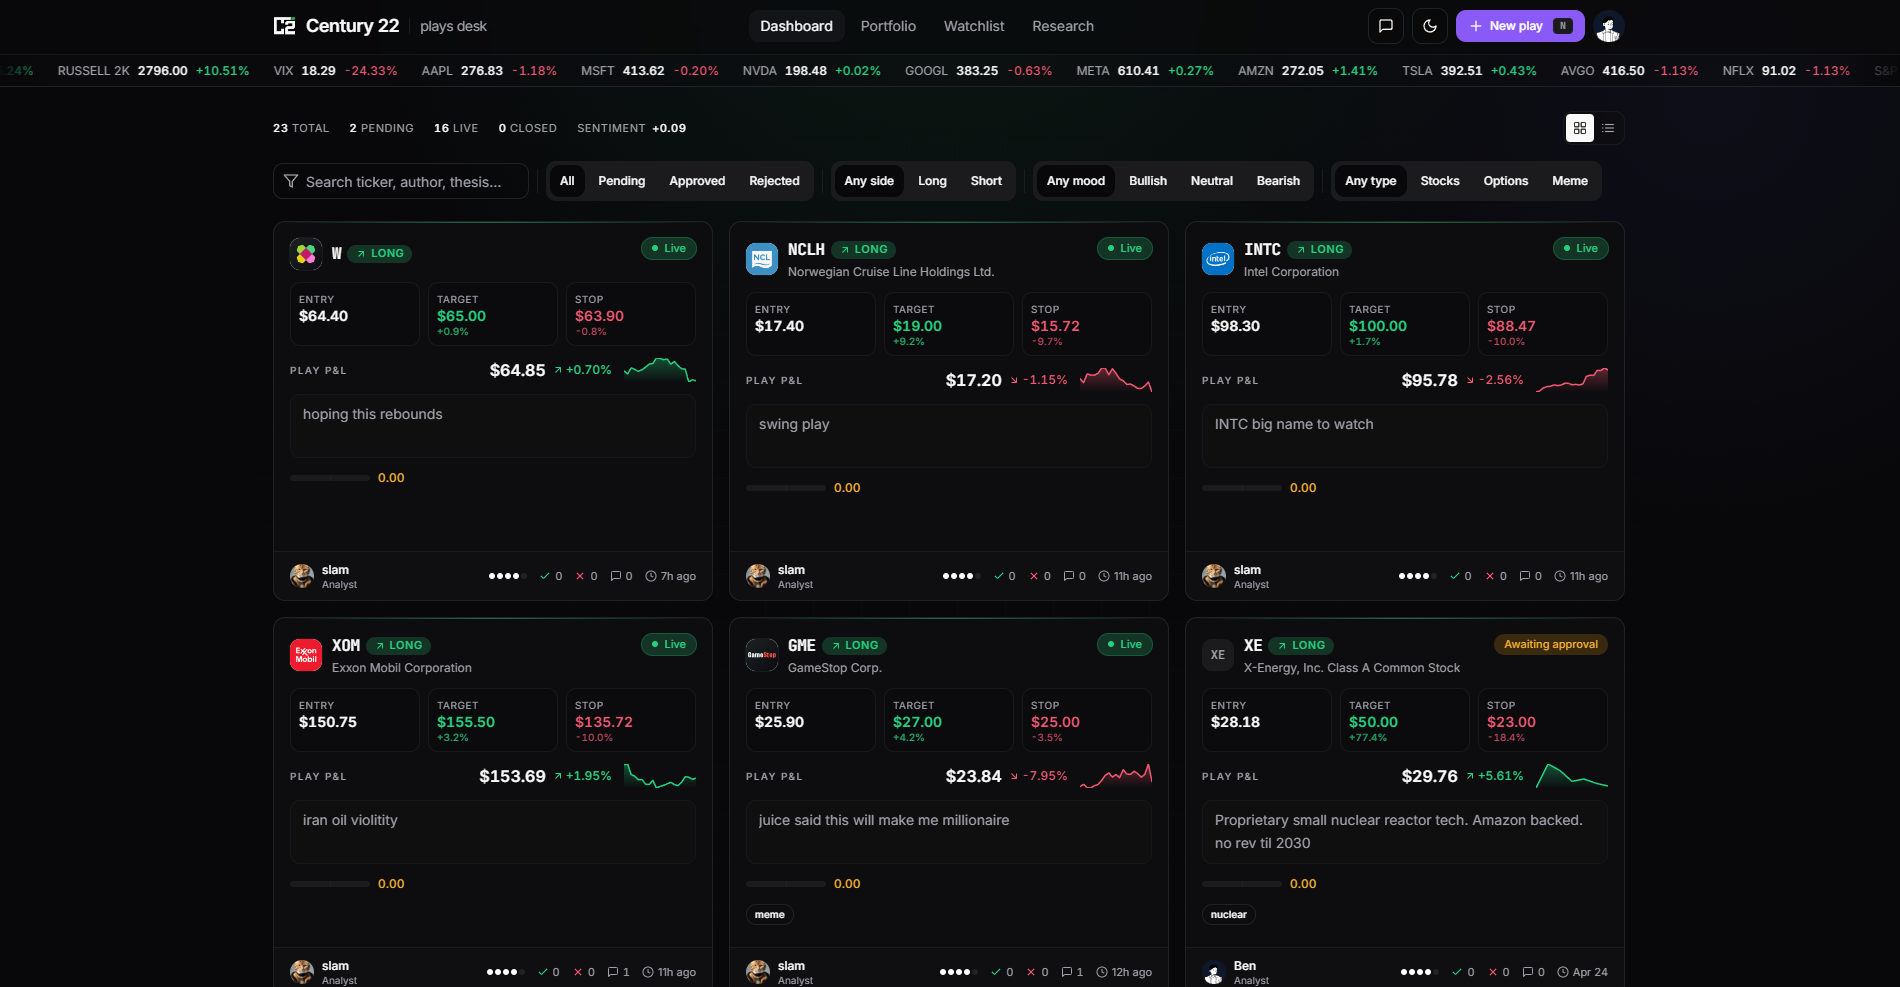
Task: Filter by Meme type
Action: pos(1570,181)
